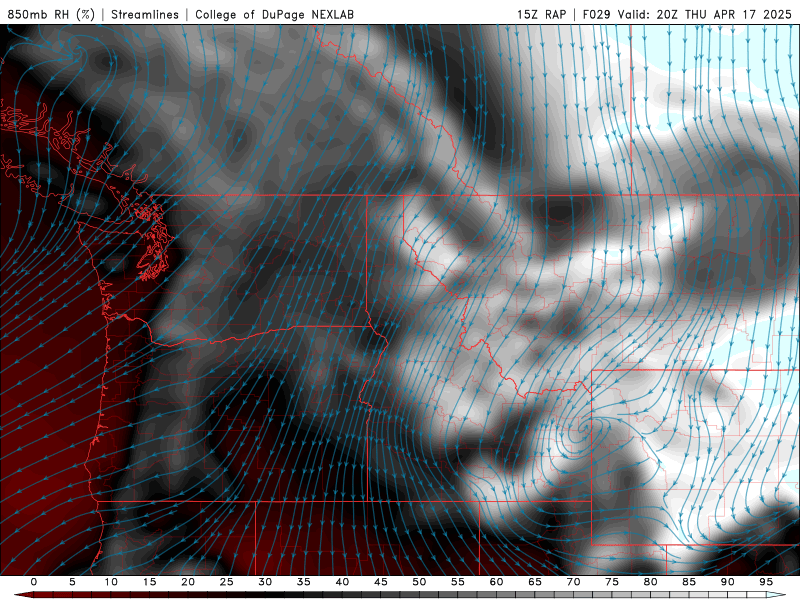Click the "40" label on color scale
The width and height of the screenshot is (800, 600).
(342, 582)
